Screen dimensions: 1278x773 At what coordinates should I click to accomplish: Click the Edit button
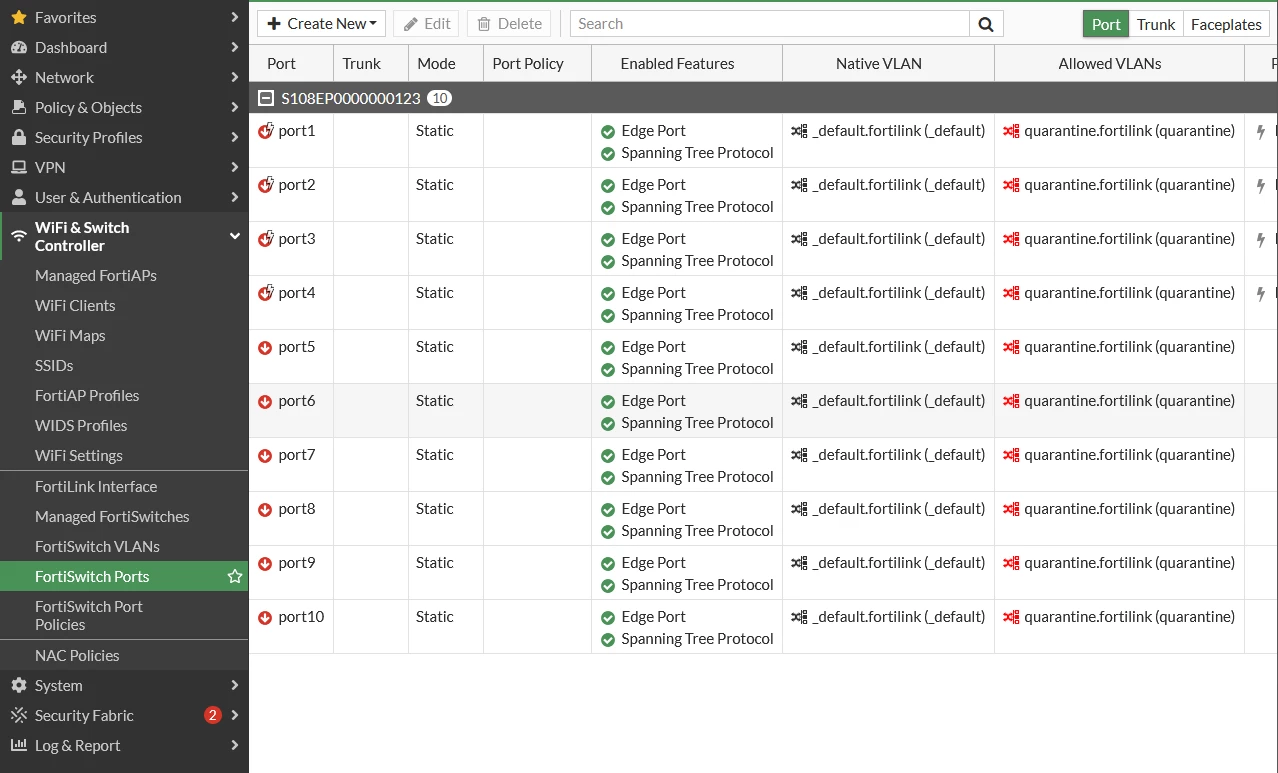pos(426,24)
